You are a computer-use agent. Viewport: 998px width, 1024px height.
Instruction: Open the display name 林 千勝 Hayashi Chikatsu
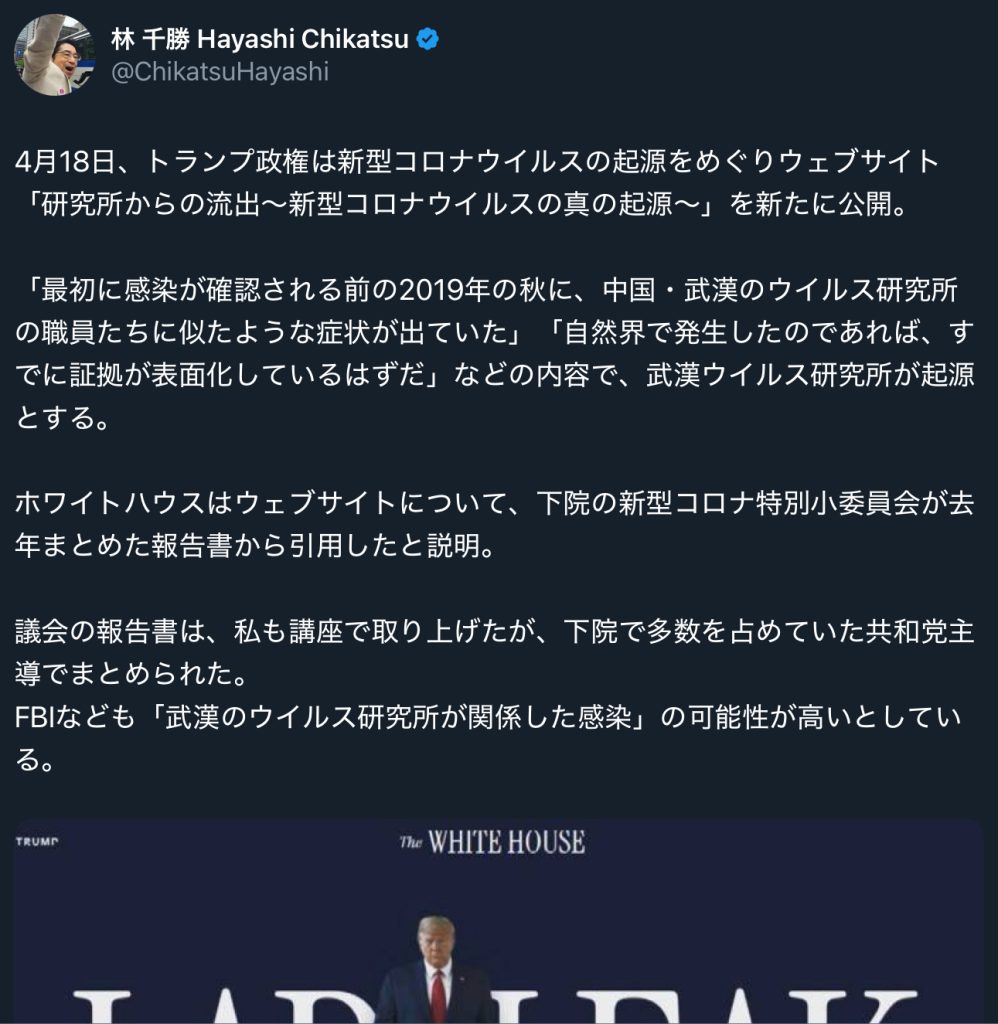[260, 40]
